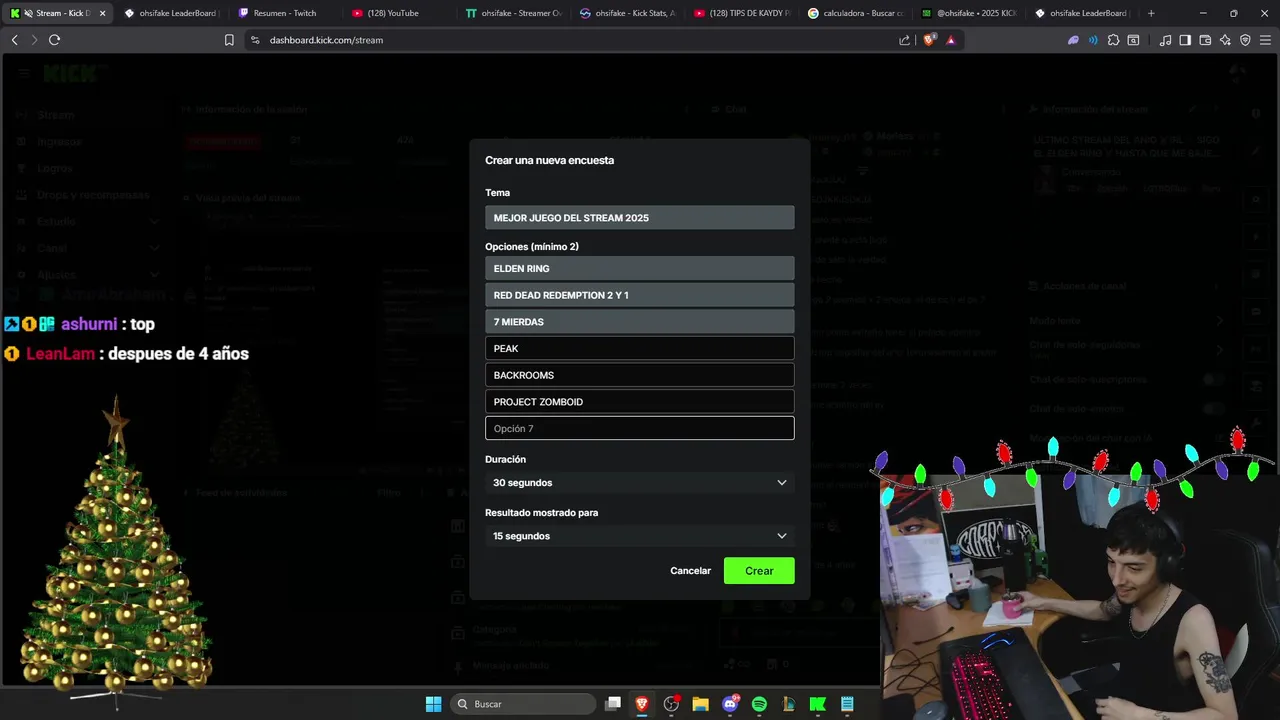The width and height of the screenshot is (1280, 720).
Task: Open Discord from the taskbar
Action: (x=730, y=704)
